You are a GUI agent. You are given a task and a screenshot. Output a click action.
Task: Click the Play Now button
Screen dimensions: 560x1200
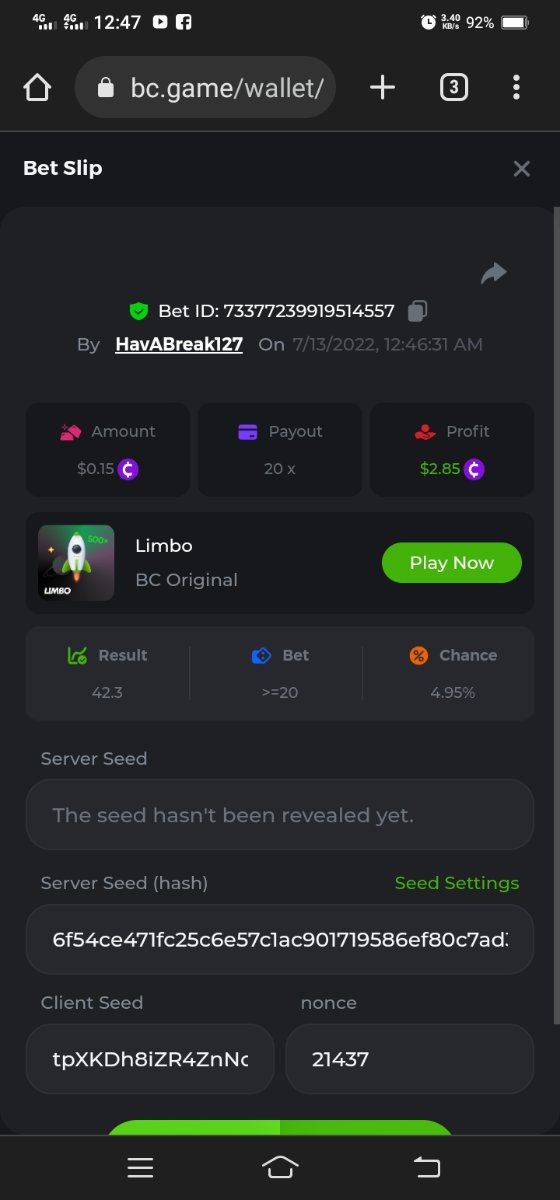[452, 563]
